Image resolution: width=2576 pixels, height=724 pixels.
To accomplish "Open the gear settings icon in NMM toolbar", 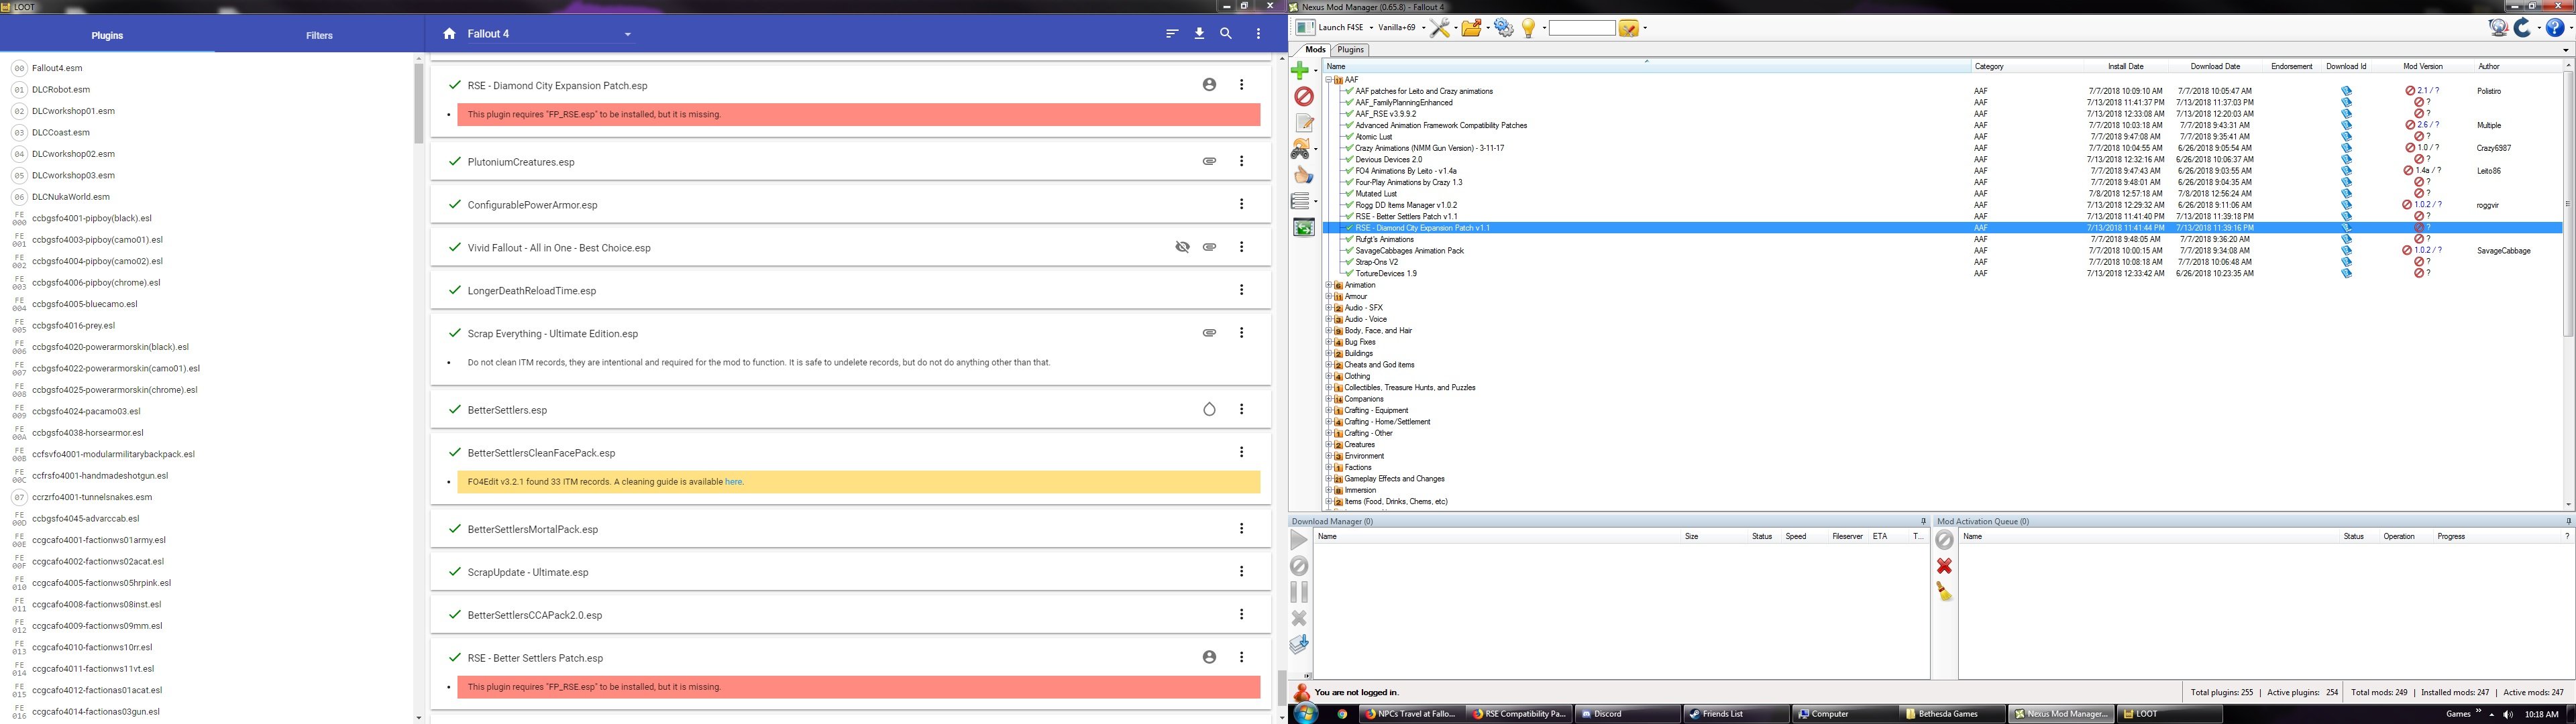I will (x=1503, y=28).
